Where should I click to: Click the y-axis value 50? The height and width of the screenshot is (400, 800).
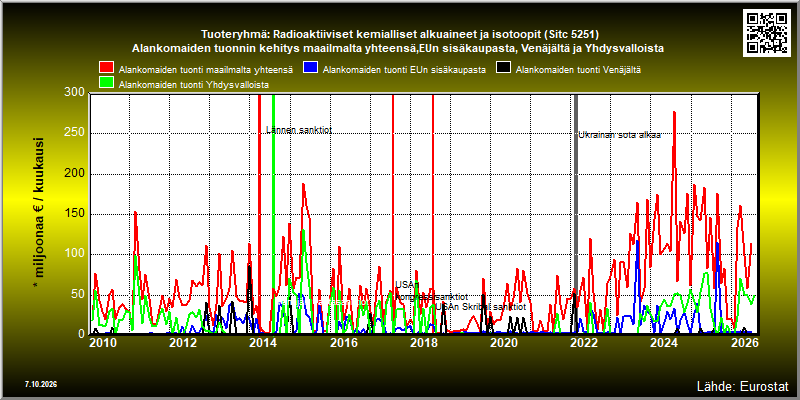click(78, 294)
